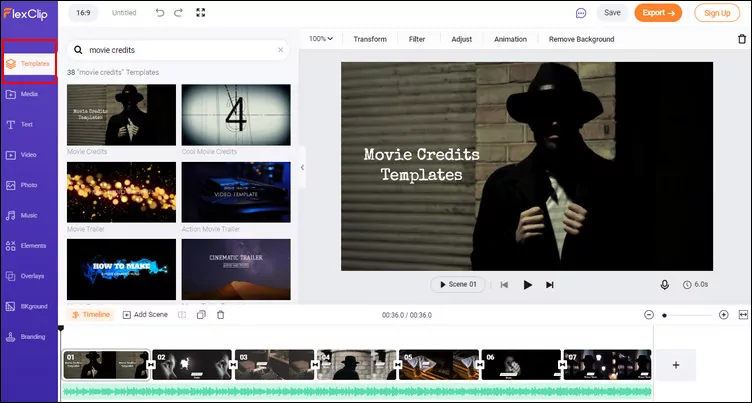Click the undo arrow icon
Image resolution: width=752 pixels, height=403 pixels.
[x=160, y=13]
